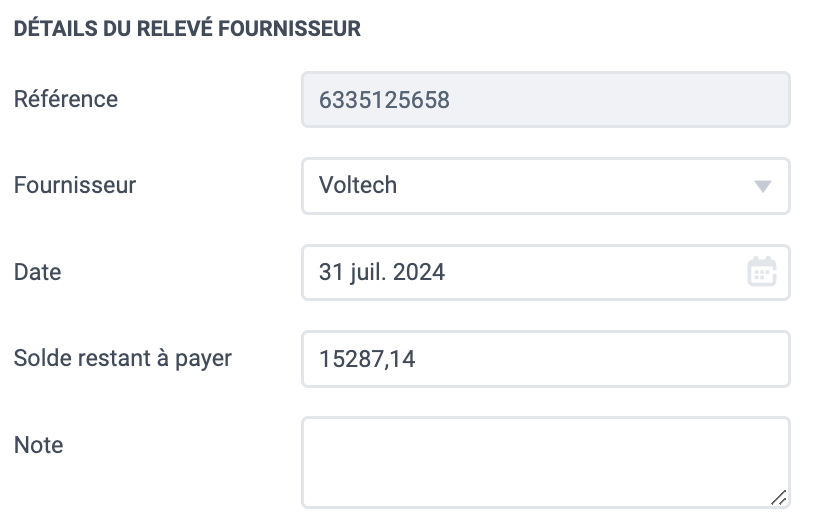Open the Voltech supplier combo box
820x532 pixels.
click(545, 186)
